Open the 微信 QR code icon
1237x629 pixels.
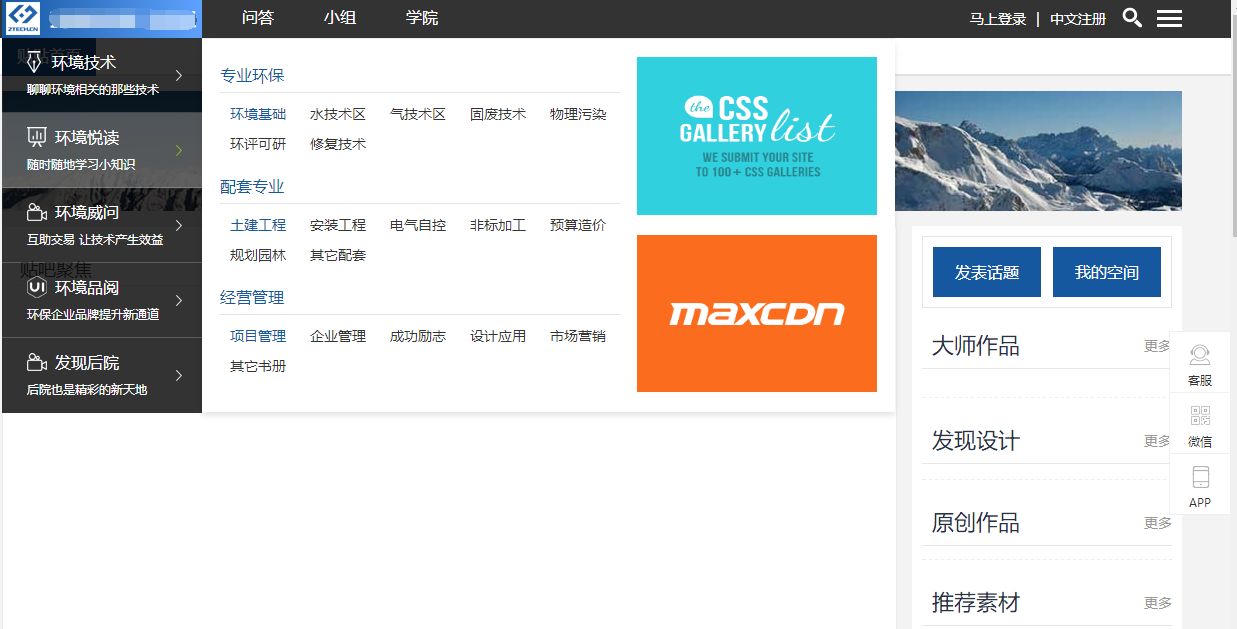pyautogui.click(x=1200, y=416)
